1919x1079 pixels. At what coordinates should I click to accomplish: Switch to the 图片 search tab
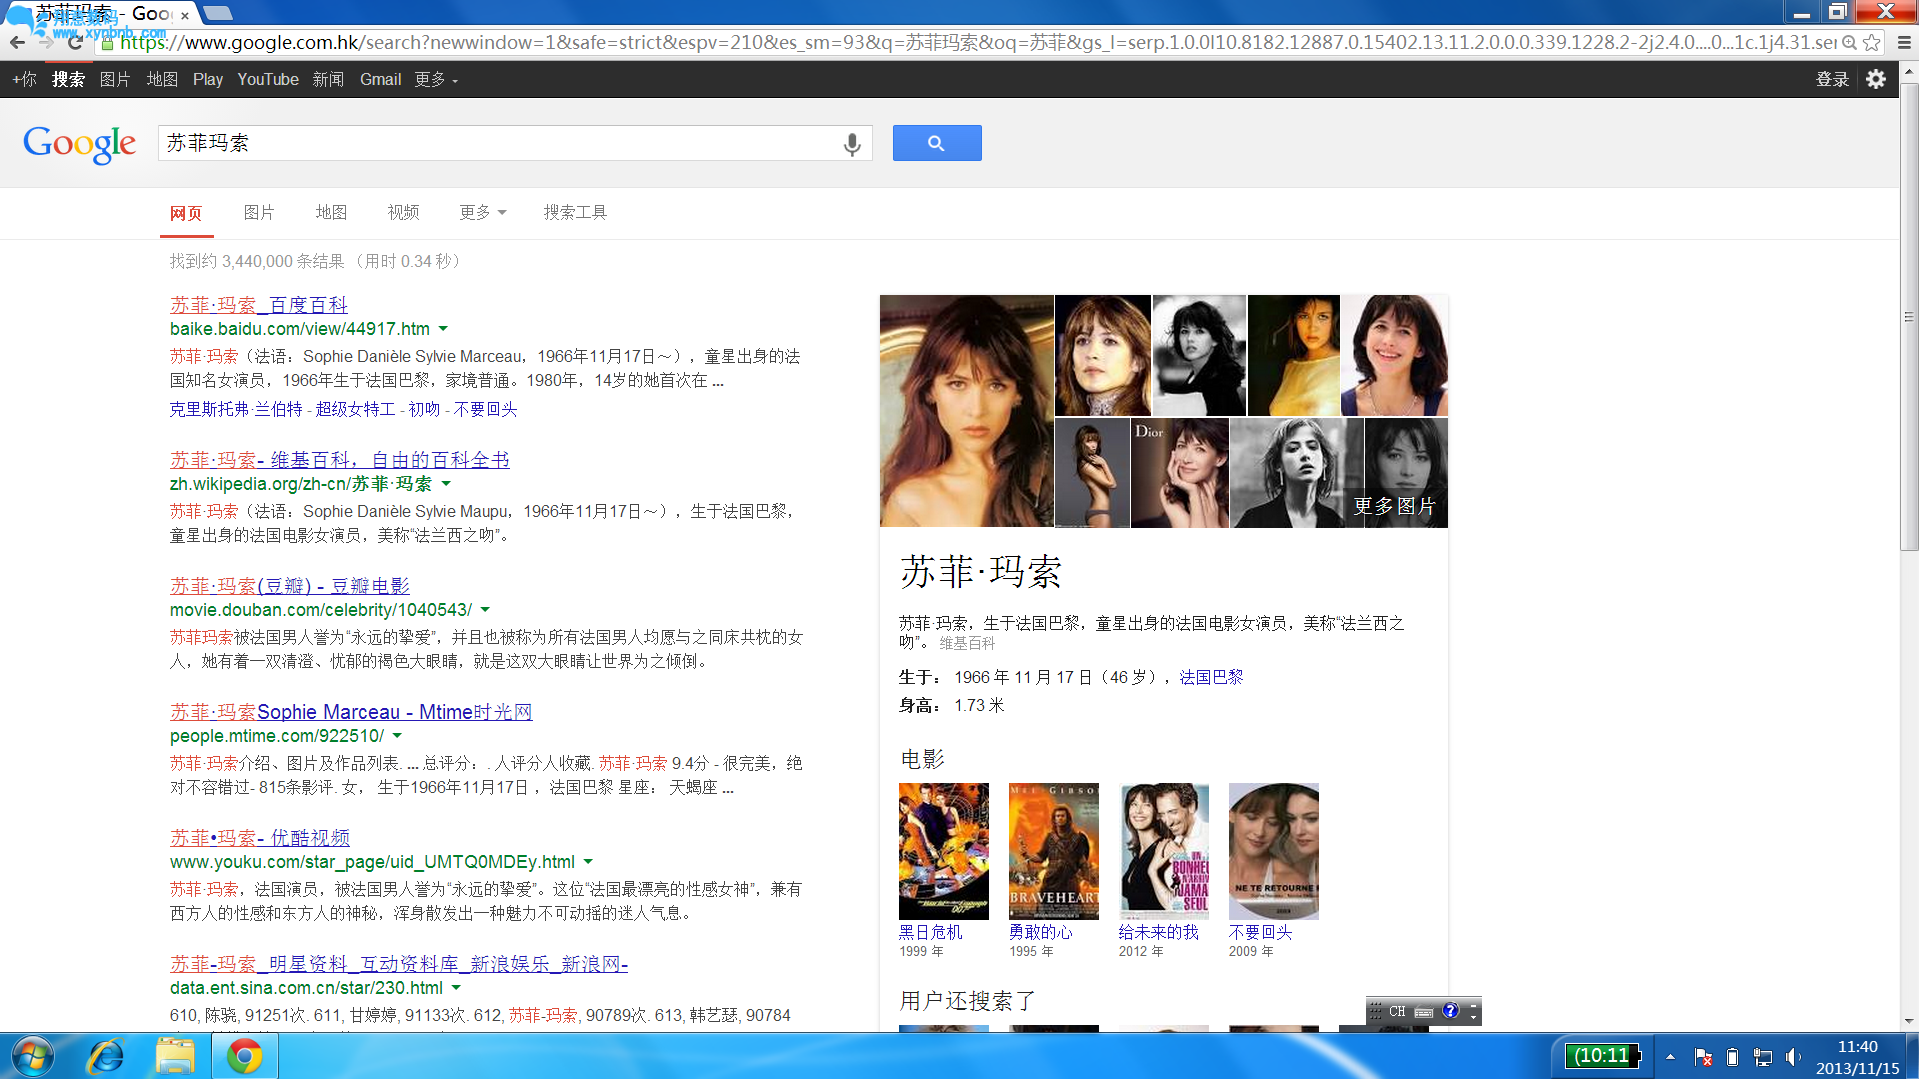(x=259, y=212)
